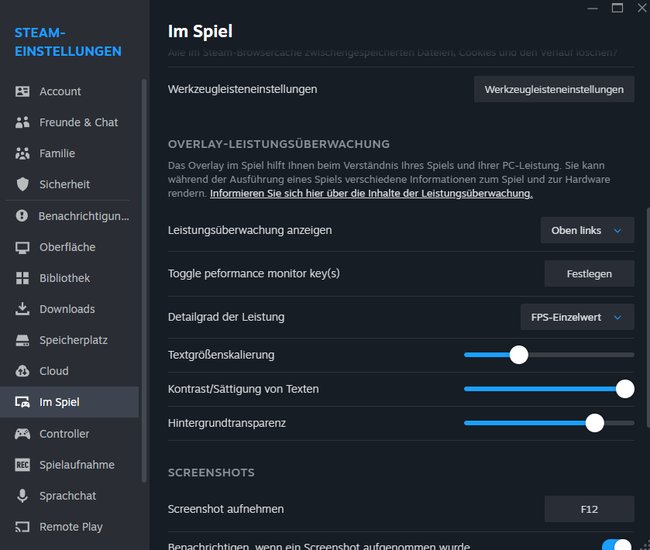
Task: Close the Steam settings window
Action: pyautogui.click(x=642, y=8)
